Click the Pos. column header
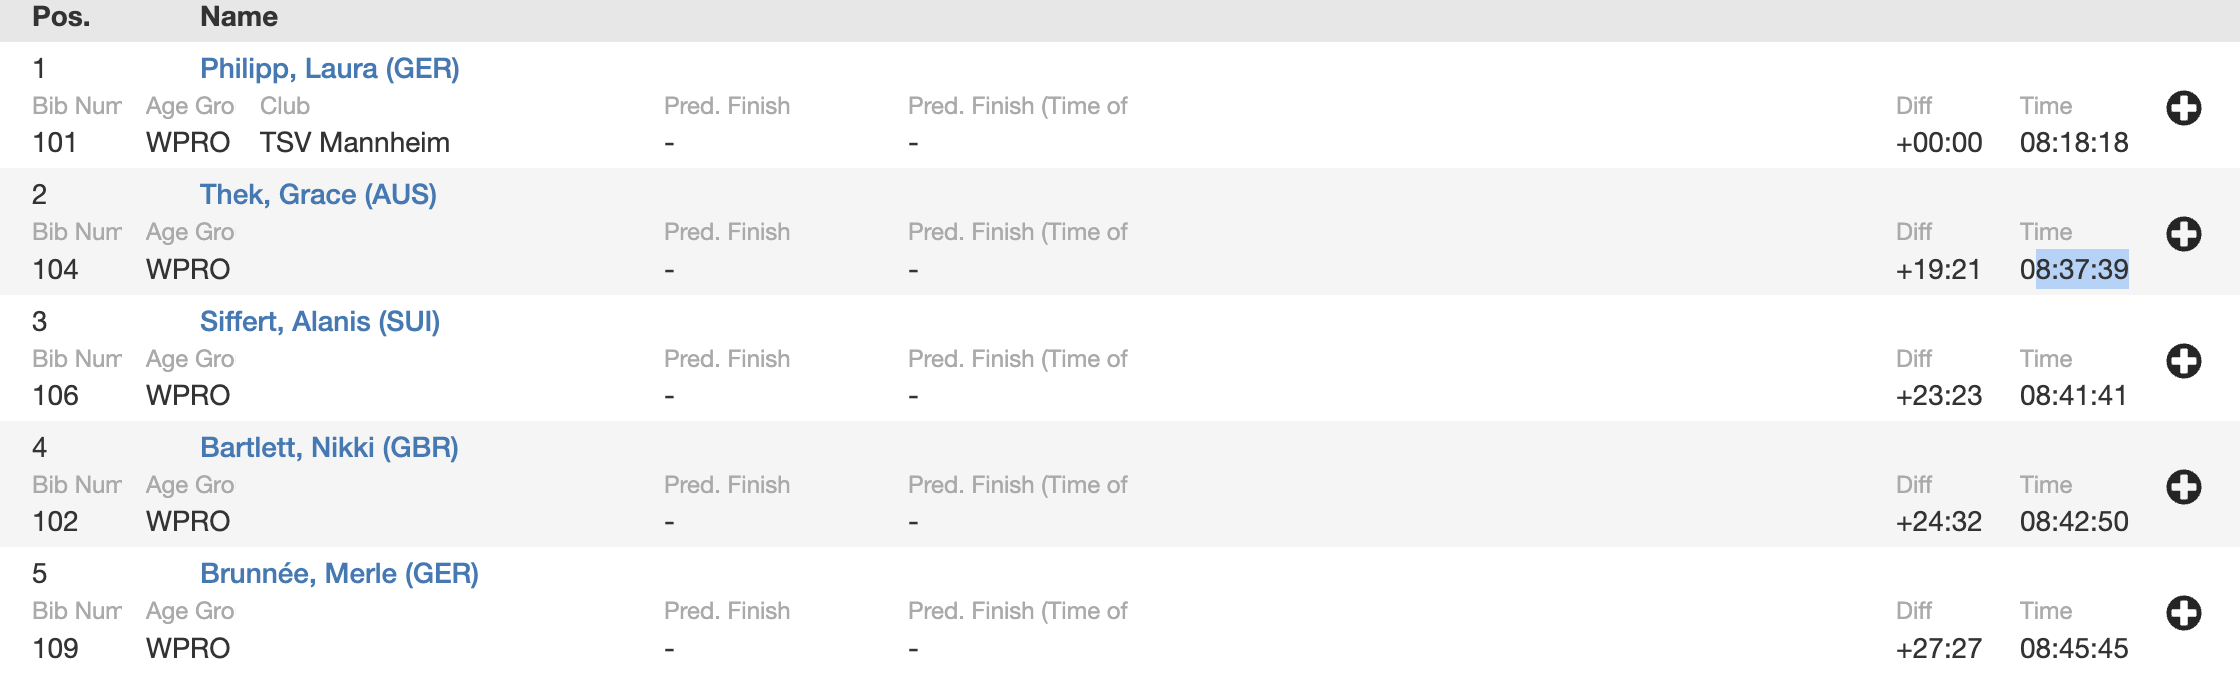The image size is (2240, 674). (x=61, y=17)
